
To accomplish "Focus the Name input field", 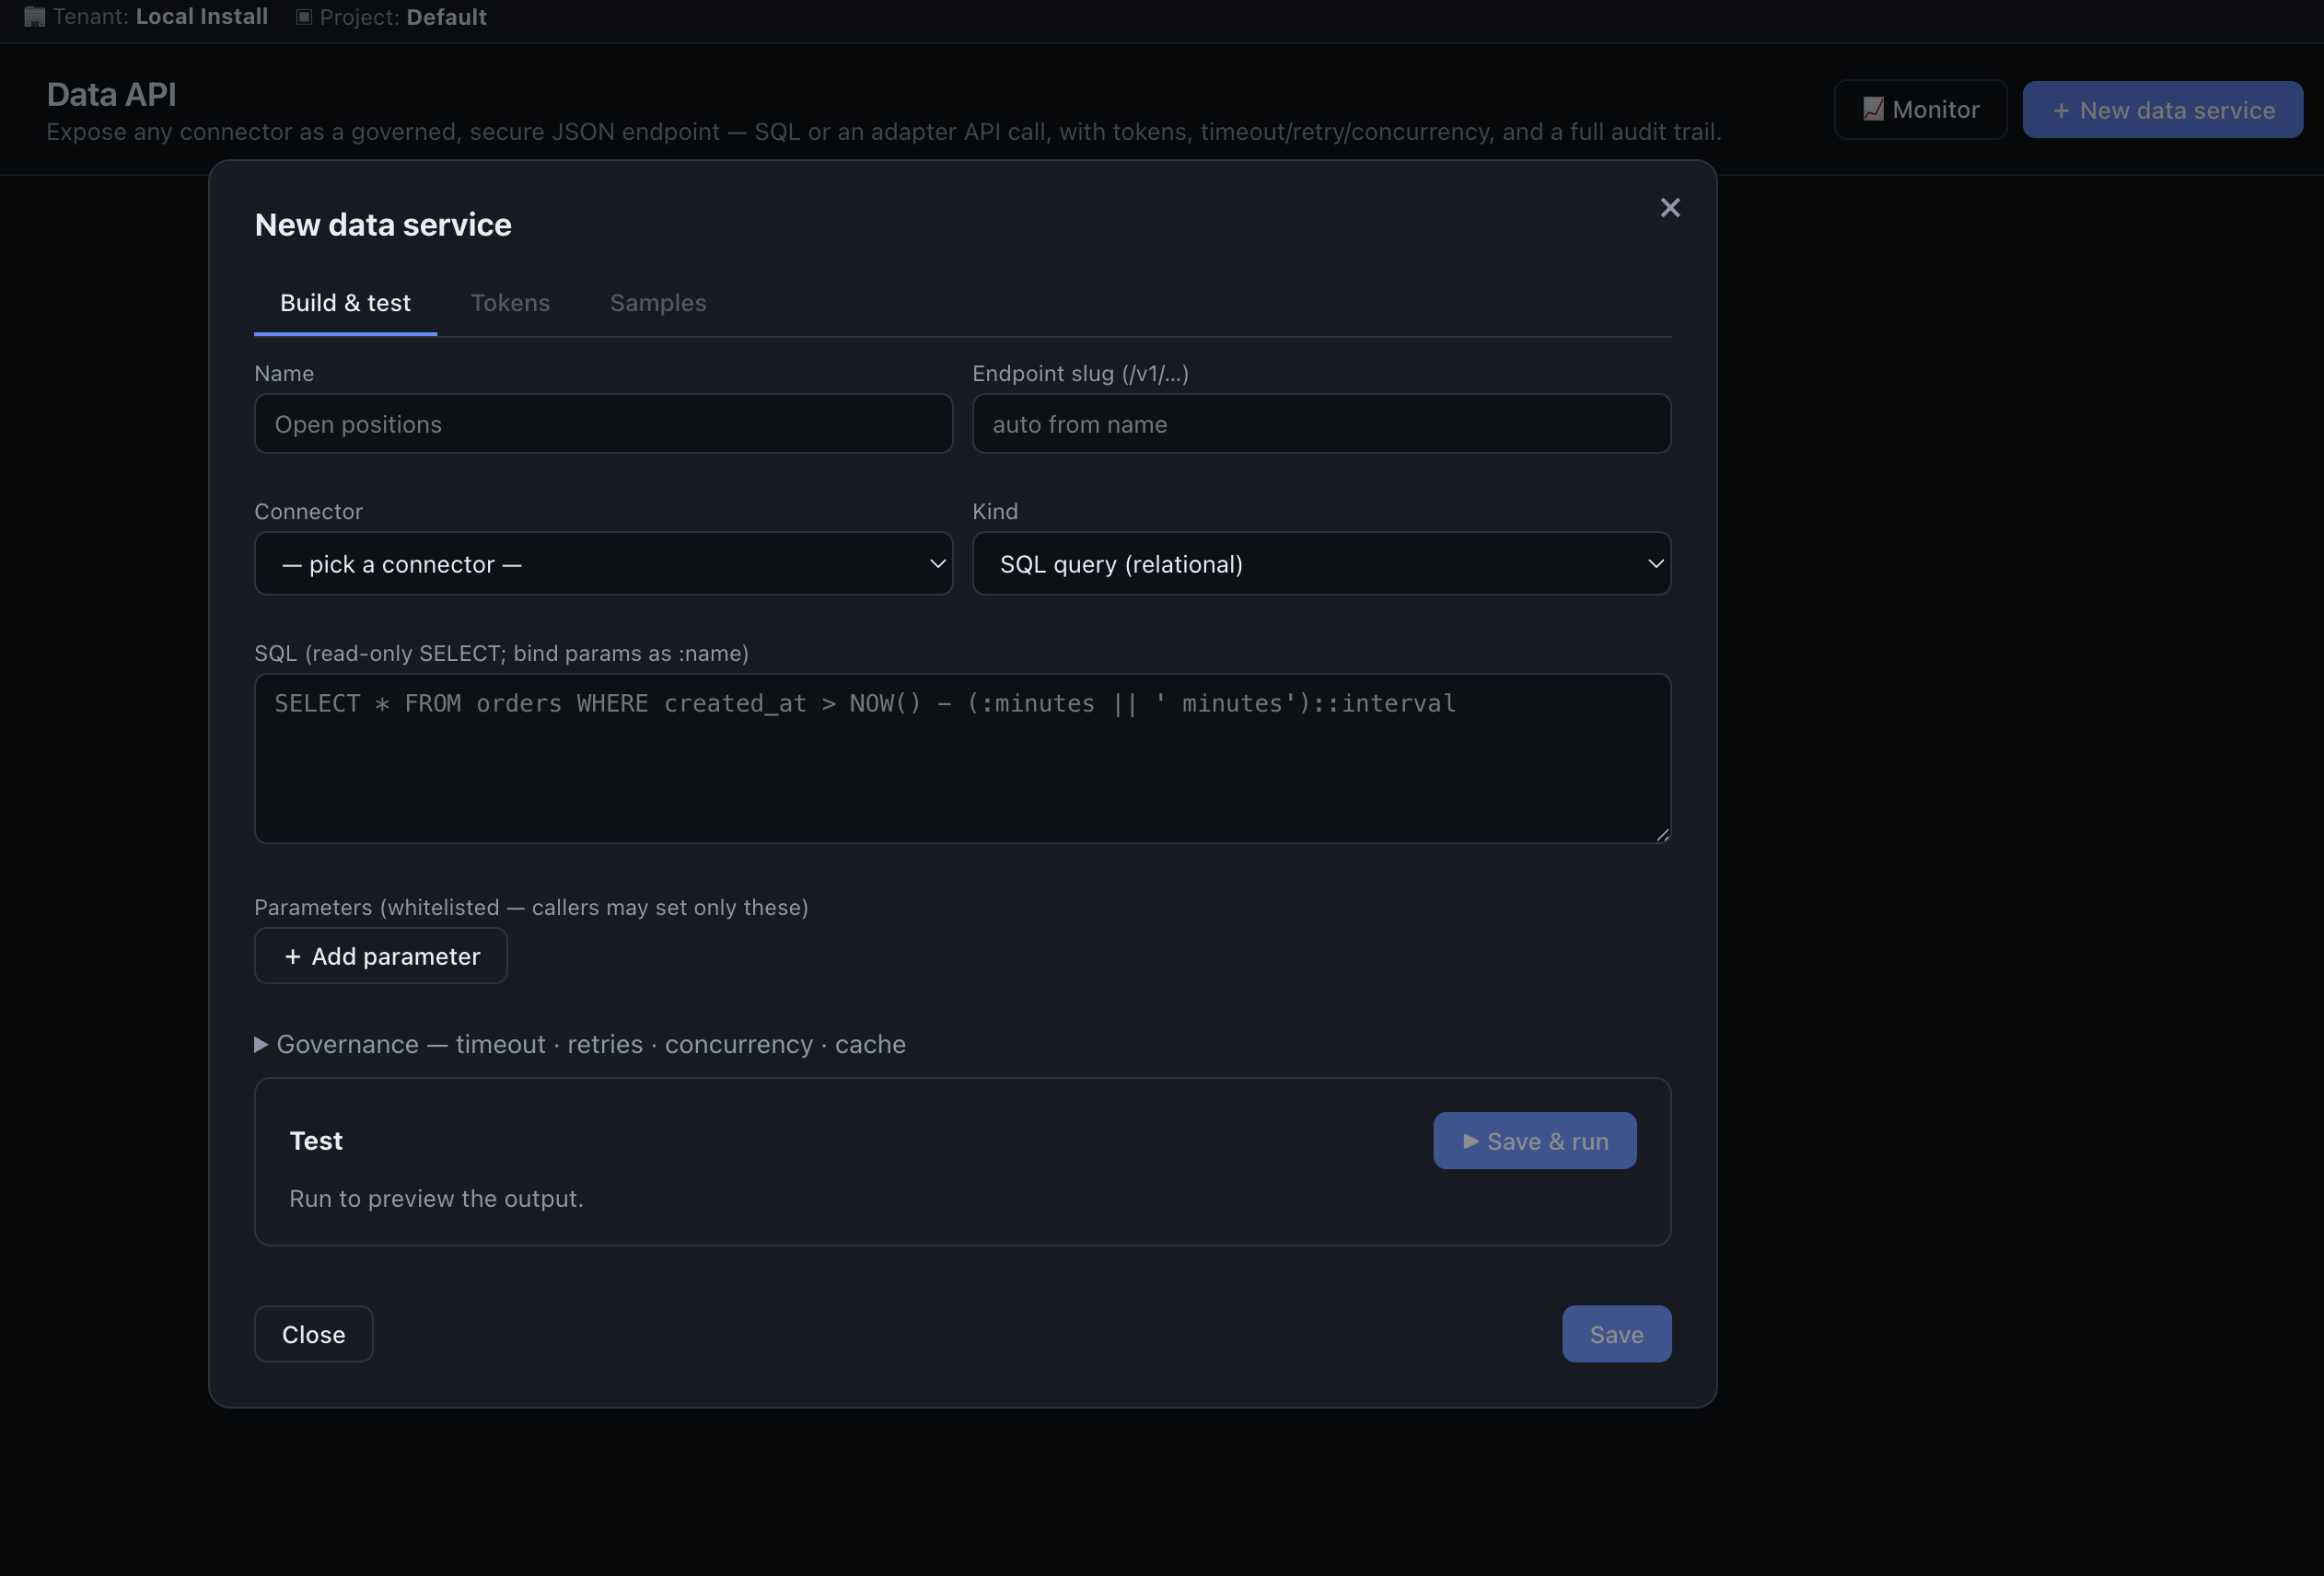I will pos(603,424).
